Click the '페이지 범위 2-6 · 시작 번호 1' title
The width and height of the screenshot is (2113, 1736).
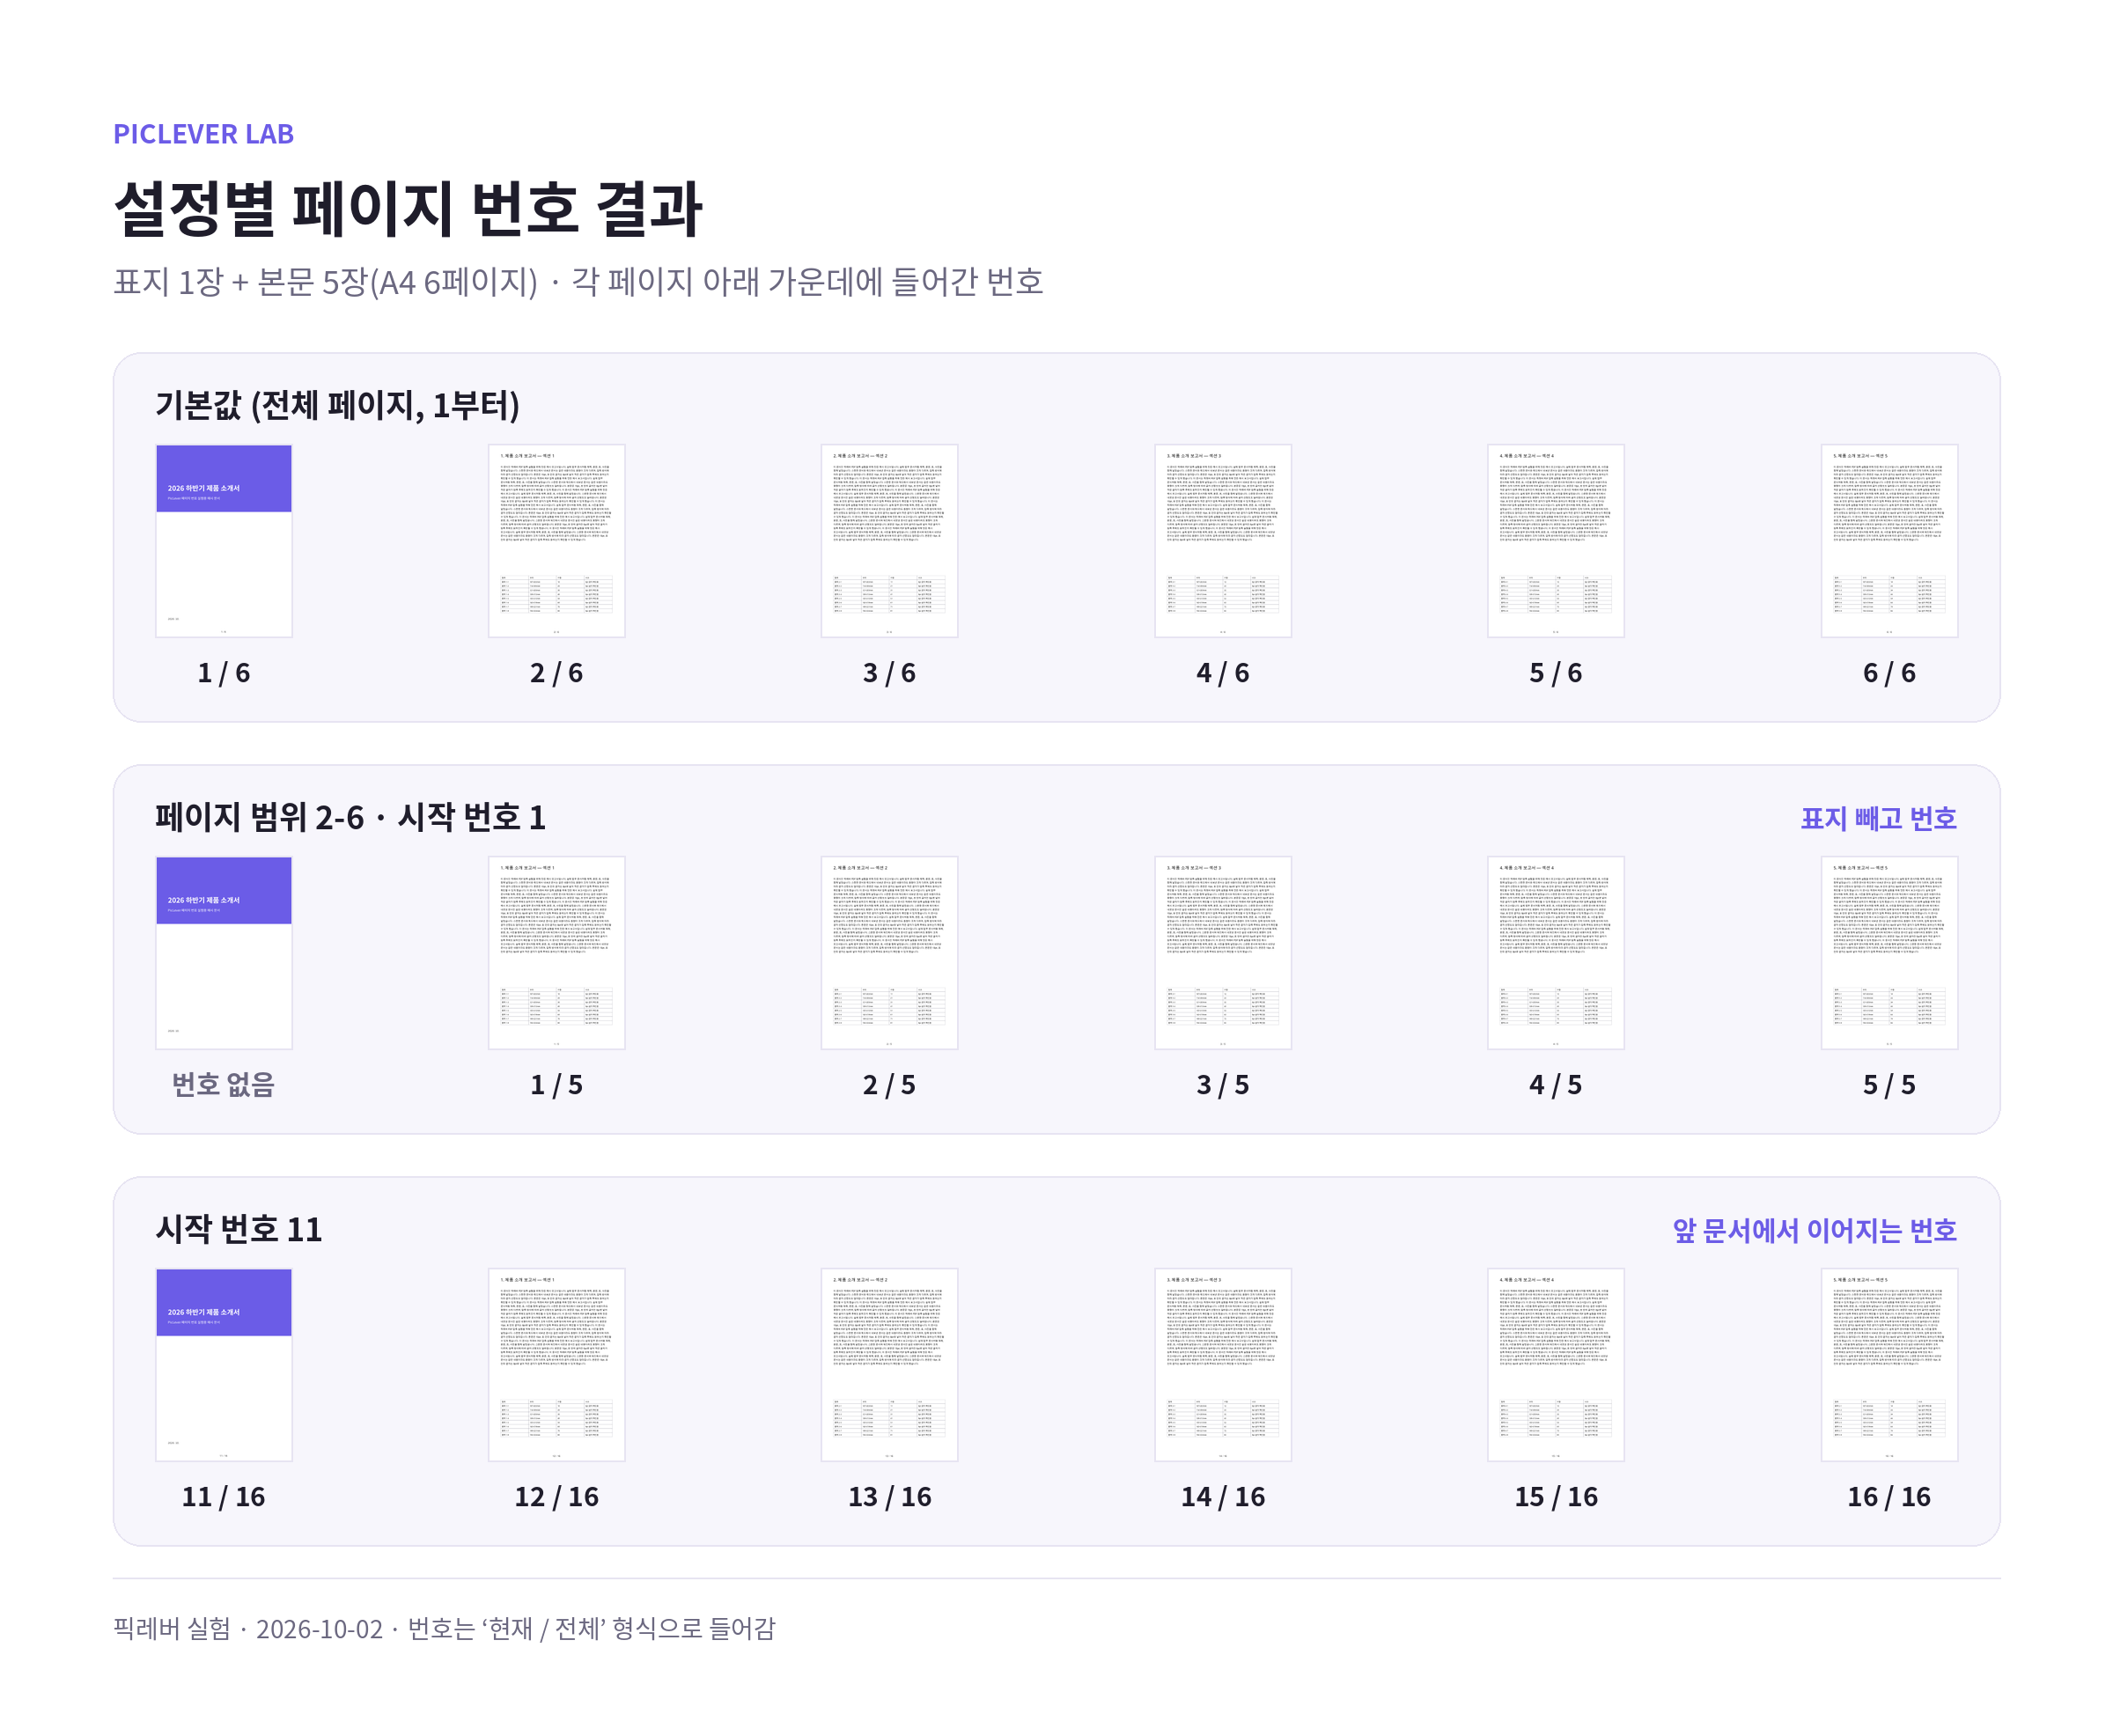pos(350,817)
